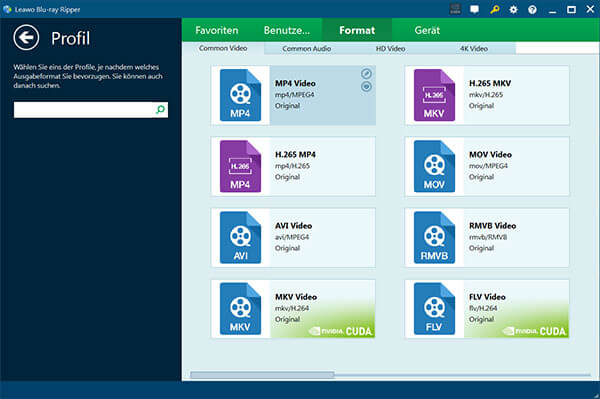Click the purple H.265 MP4 file icon
The height and width of the screenshot is (399, 600).
tap(240, 166)
